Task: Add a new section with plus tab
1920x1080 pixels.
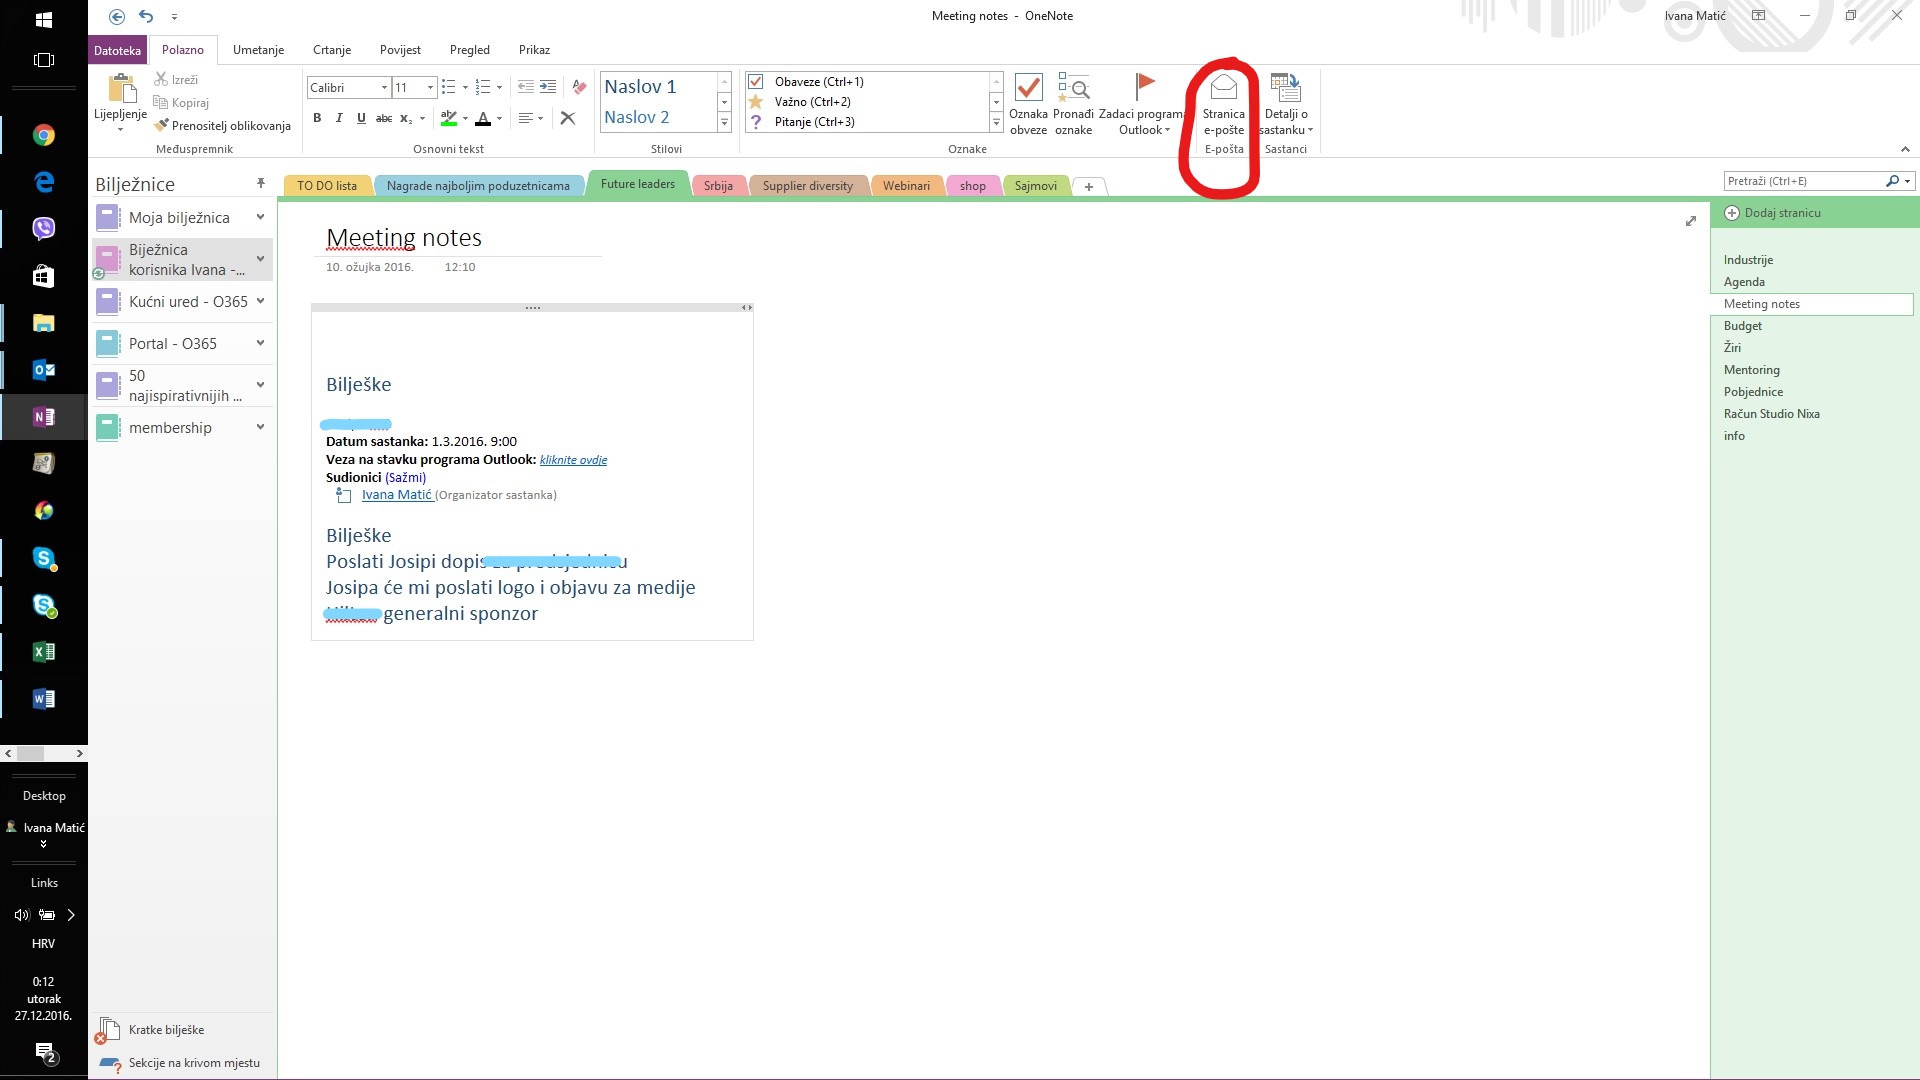Action: (1089, 186)
